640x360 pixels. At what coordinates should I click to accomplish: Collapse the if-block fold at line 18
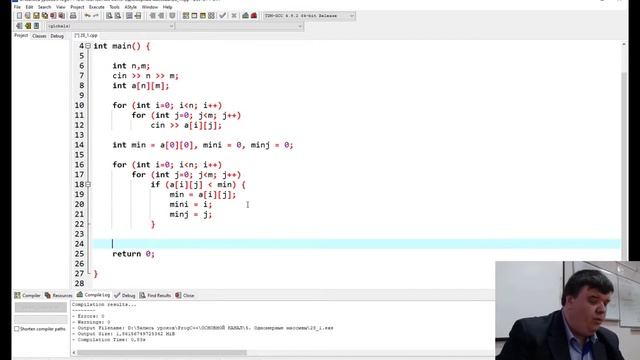[x=88, y=184]
